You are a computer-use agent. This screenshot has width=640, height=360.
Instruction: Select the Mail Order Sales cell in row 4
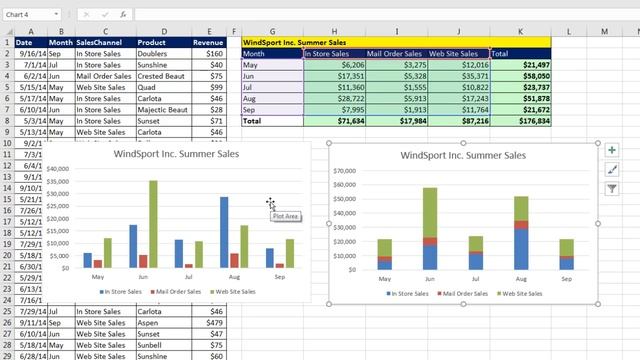coord(105,76)
